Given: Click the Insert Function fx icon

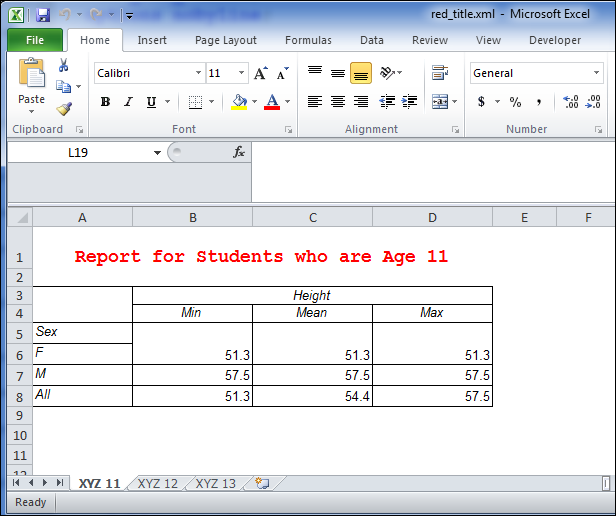Looking at the screenshot, I should (239, 152).
